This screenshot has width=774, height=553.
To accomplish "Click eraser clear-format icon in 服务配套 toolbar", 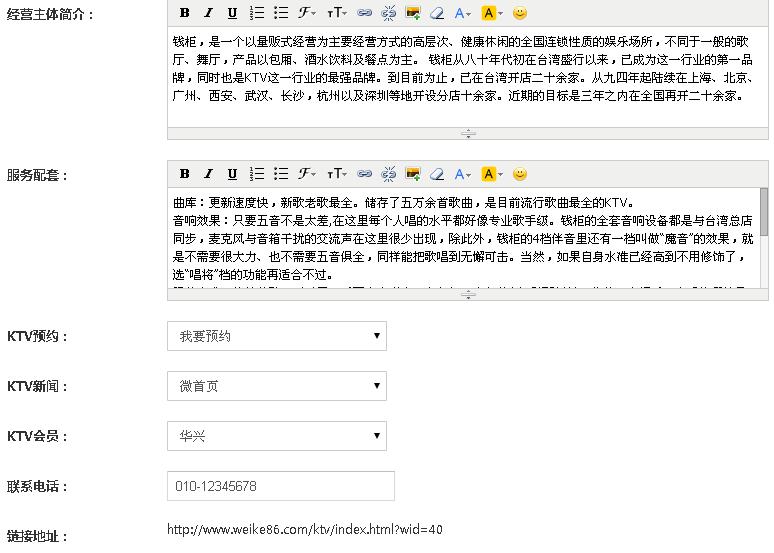I will click(436, 174).
